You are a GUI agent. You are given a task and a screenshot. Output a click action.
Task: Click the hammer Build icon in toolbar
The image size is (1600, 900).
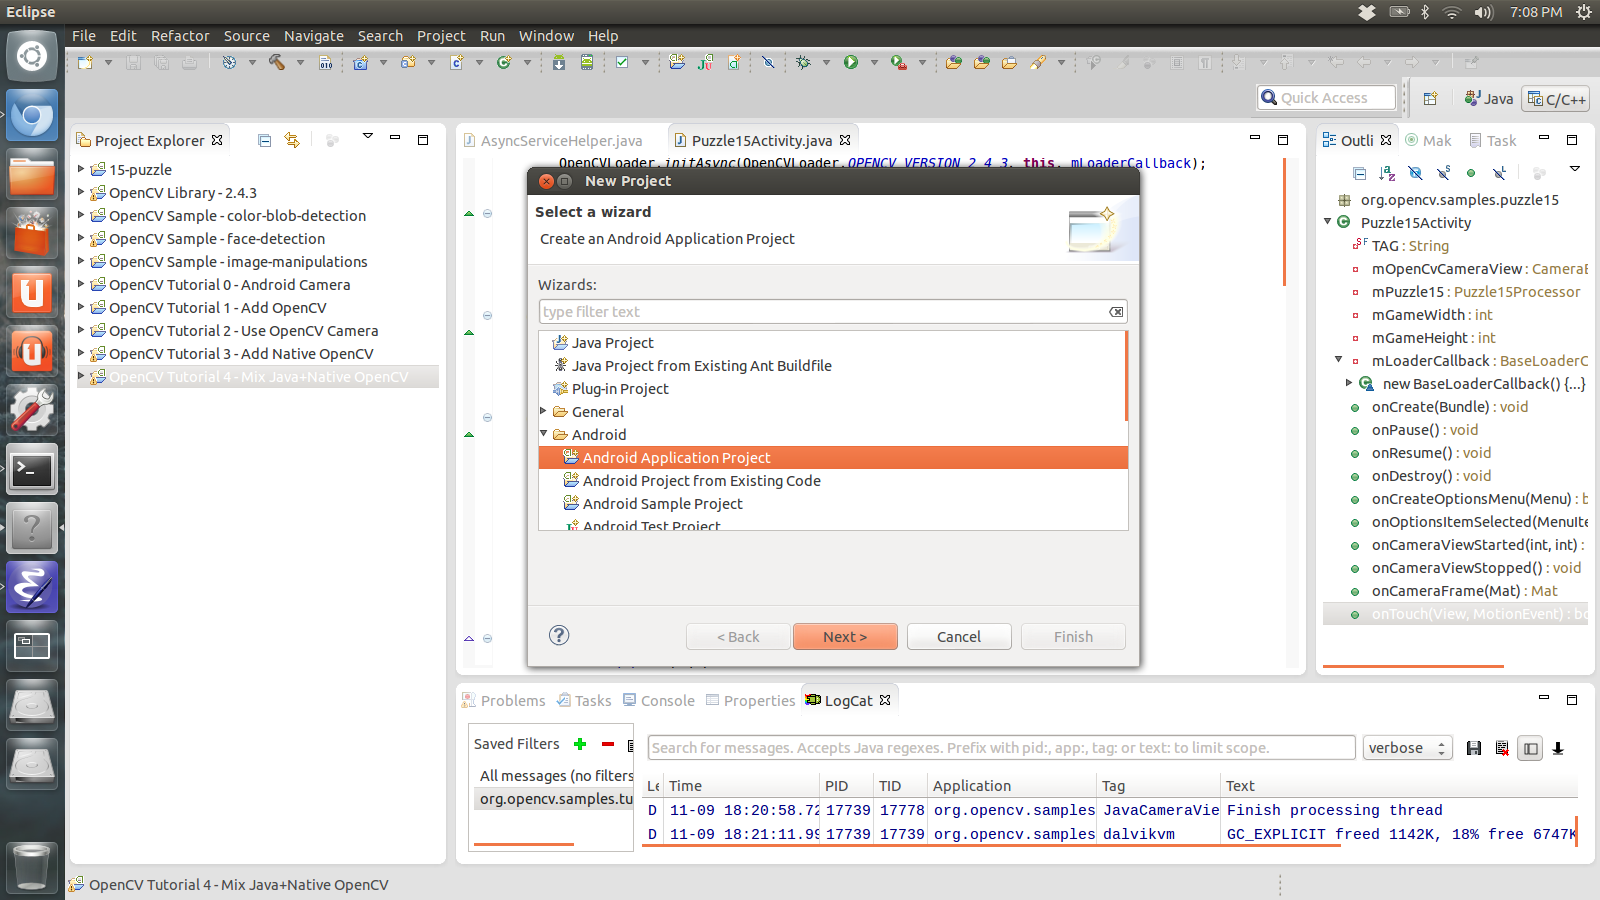coord(277,63)
